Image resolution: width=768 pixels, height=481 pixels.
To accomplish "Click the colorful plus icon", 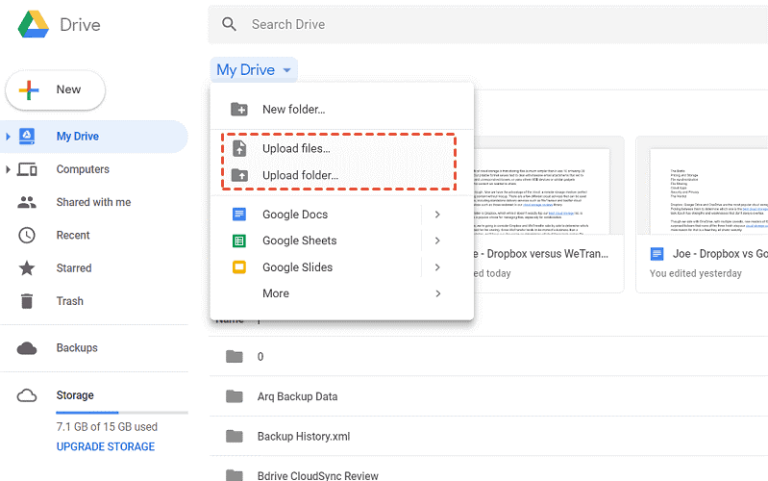I will [x=28, y=90].
